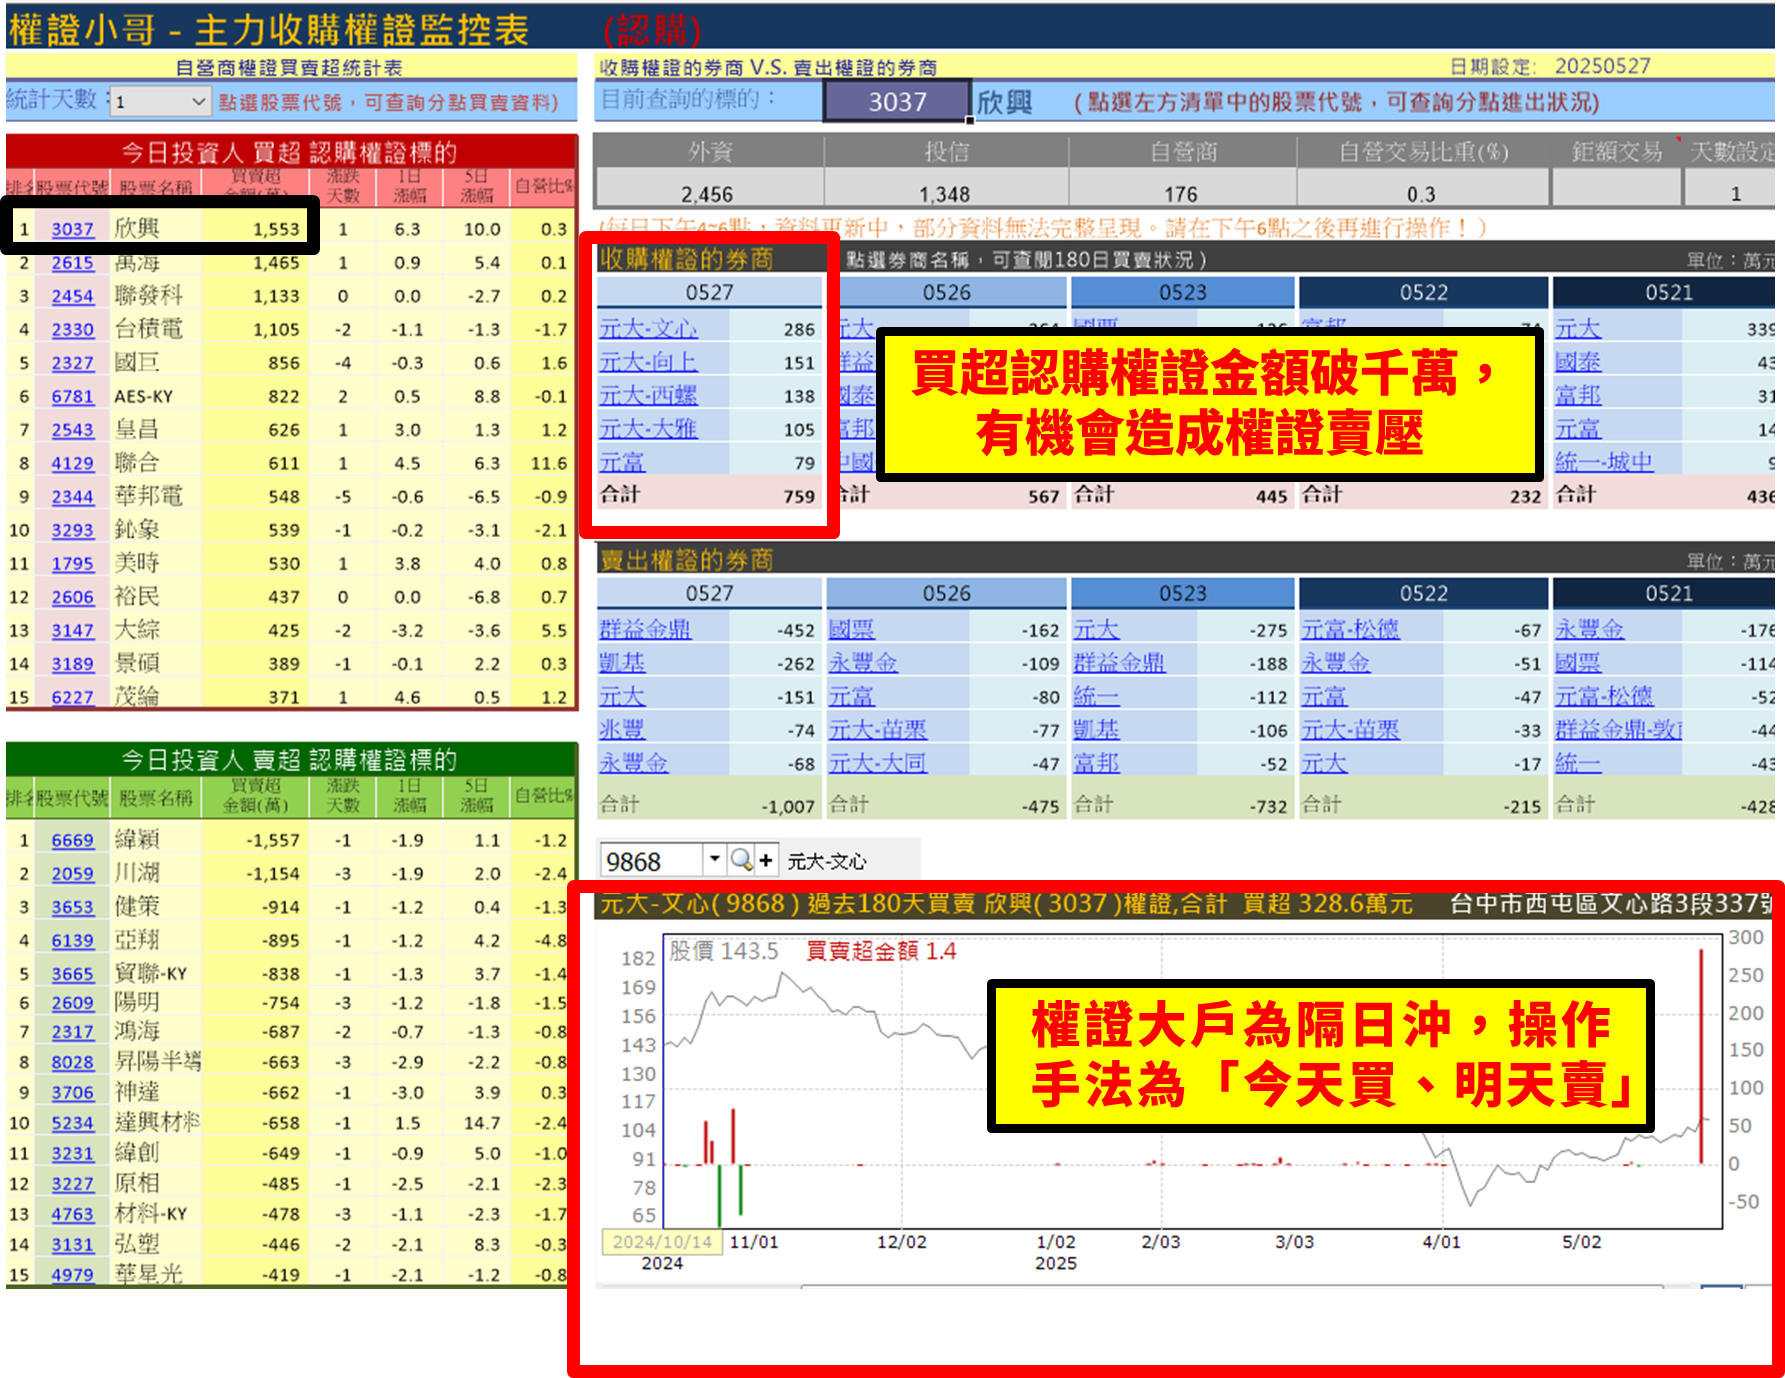Screen dimensions: 1785x1378
Task: Open stock code 2317 鴻海 link
Action: [73, 1031]
